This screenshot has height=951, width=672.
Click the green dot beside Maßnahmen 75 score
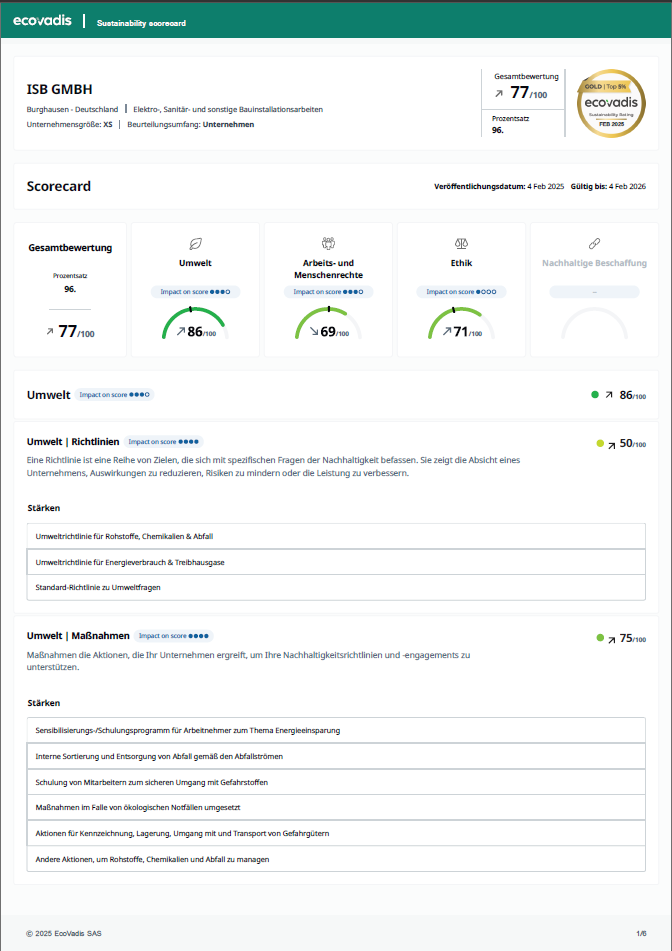coord(600,637)
